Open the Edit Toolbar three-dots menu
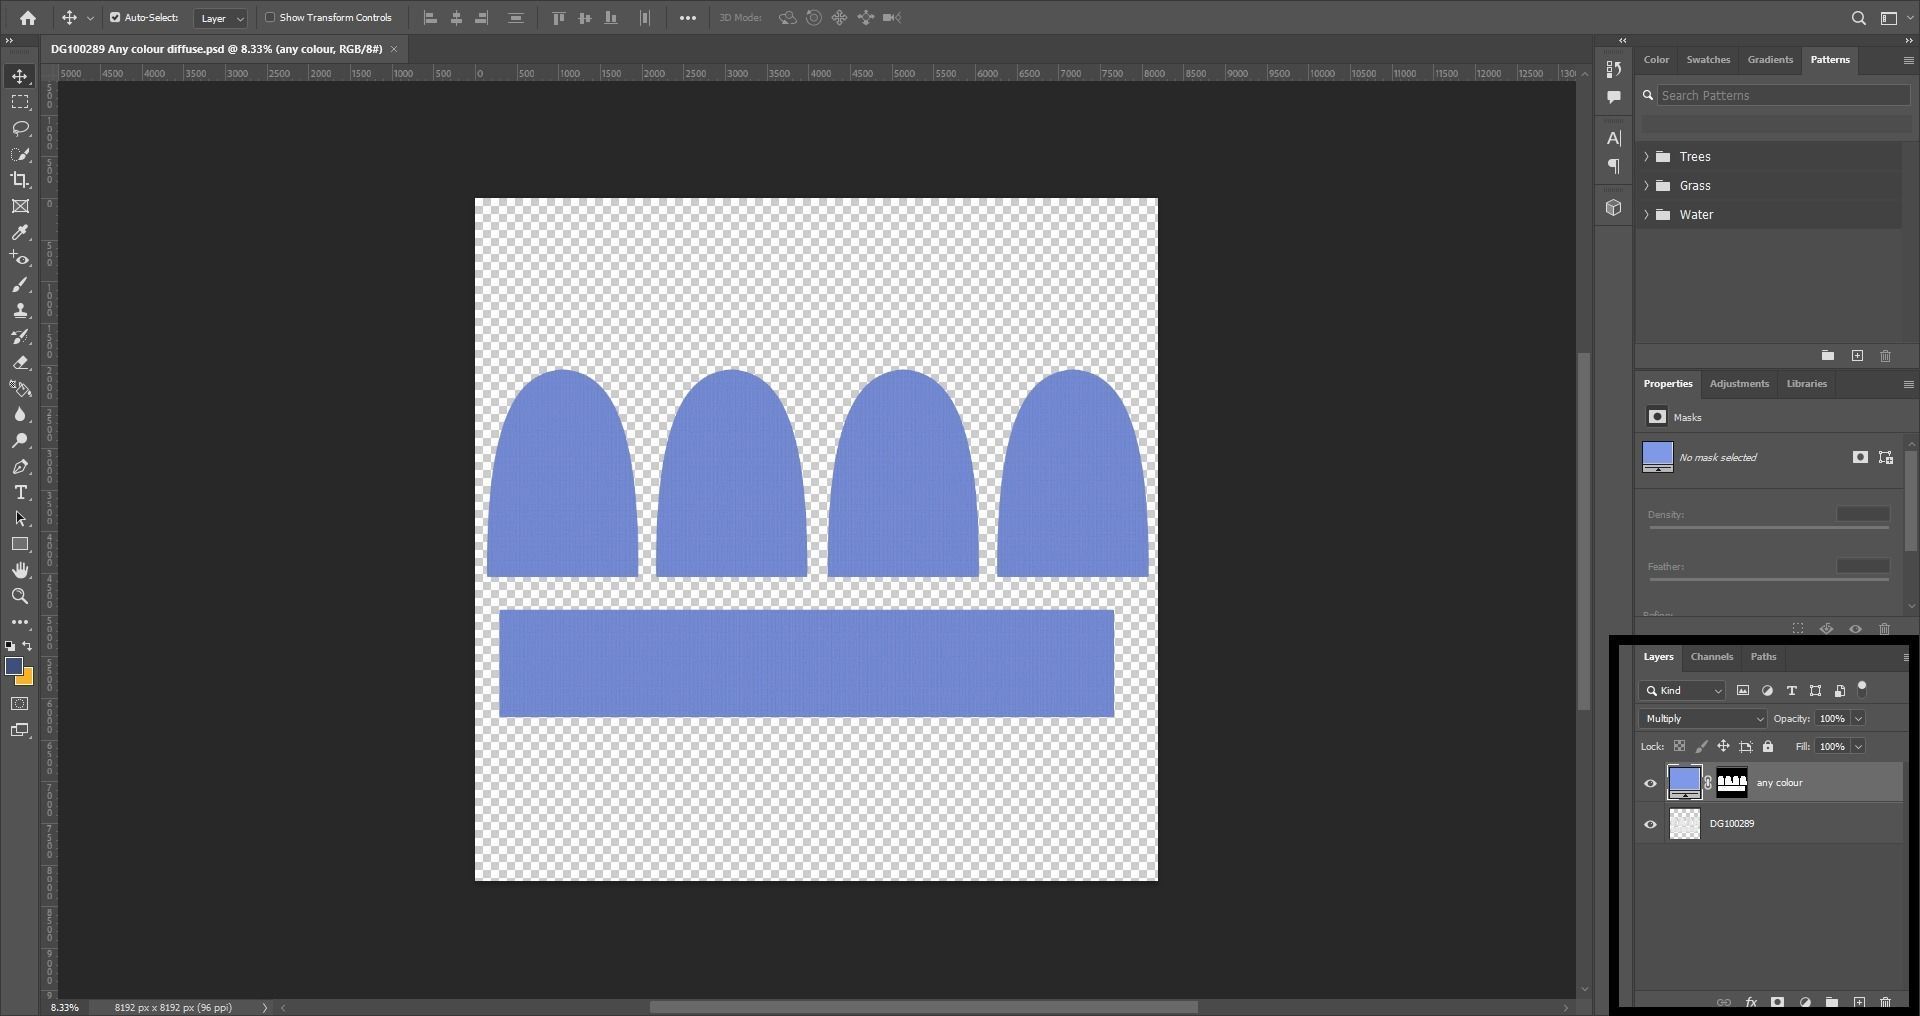The width and height of the screenshot is (1920, 1016). [x=20, y=622]
